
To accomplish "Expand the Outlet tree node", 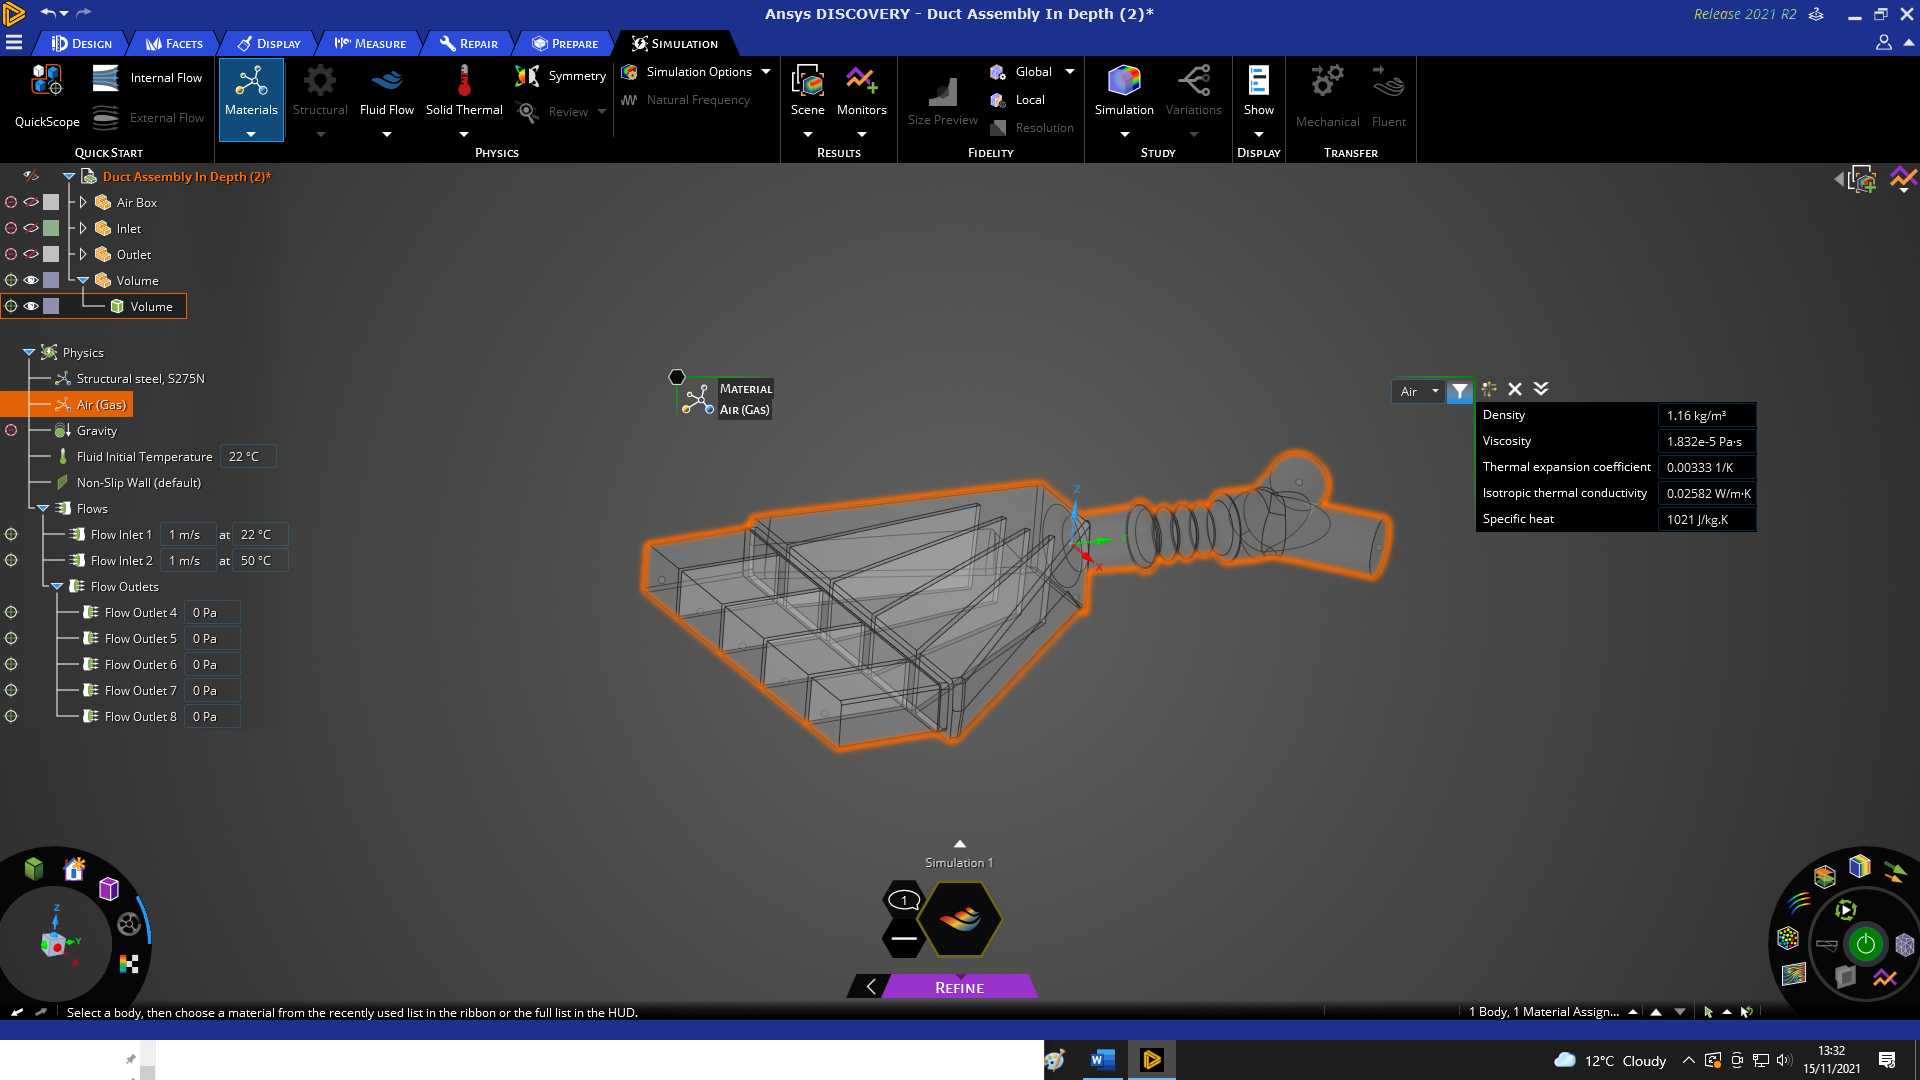I will click(84, 255).
